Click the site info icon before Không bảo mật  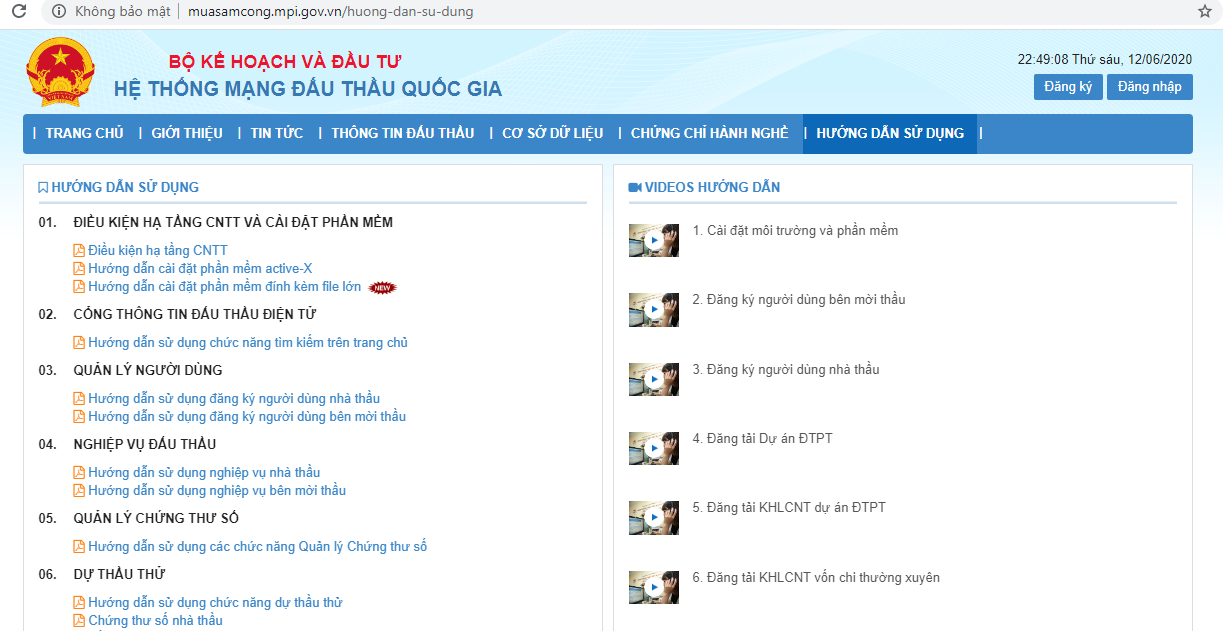[58, 12]
